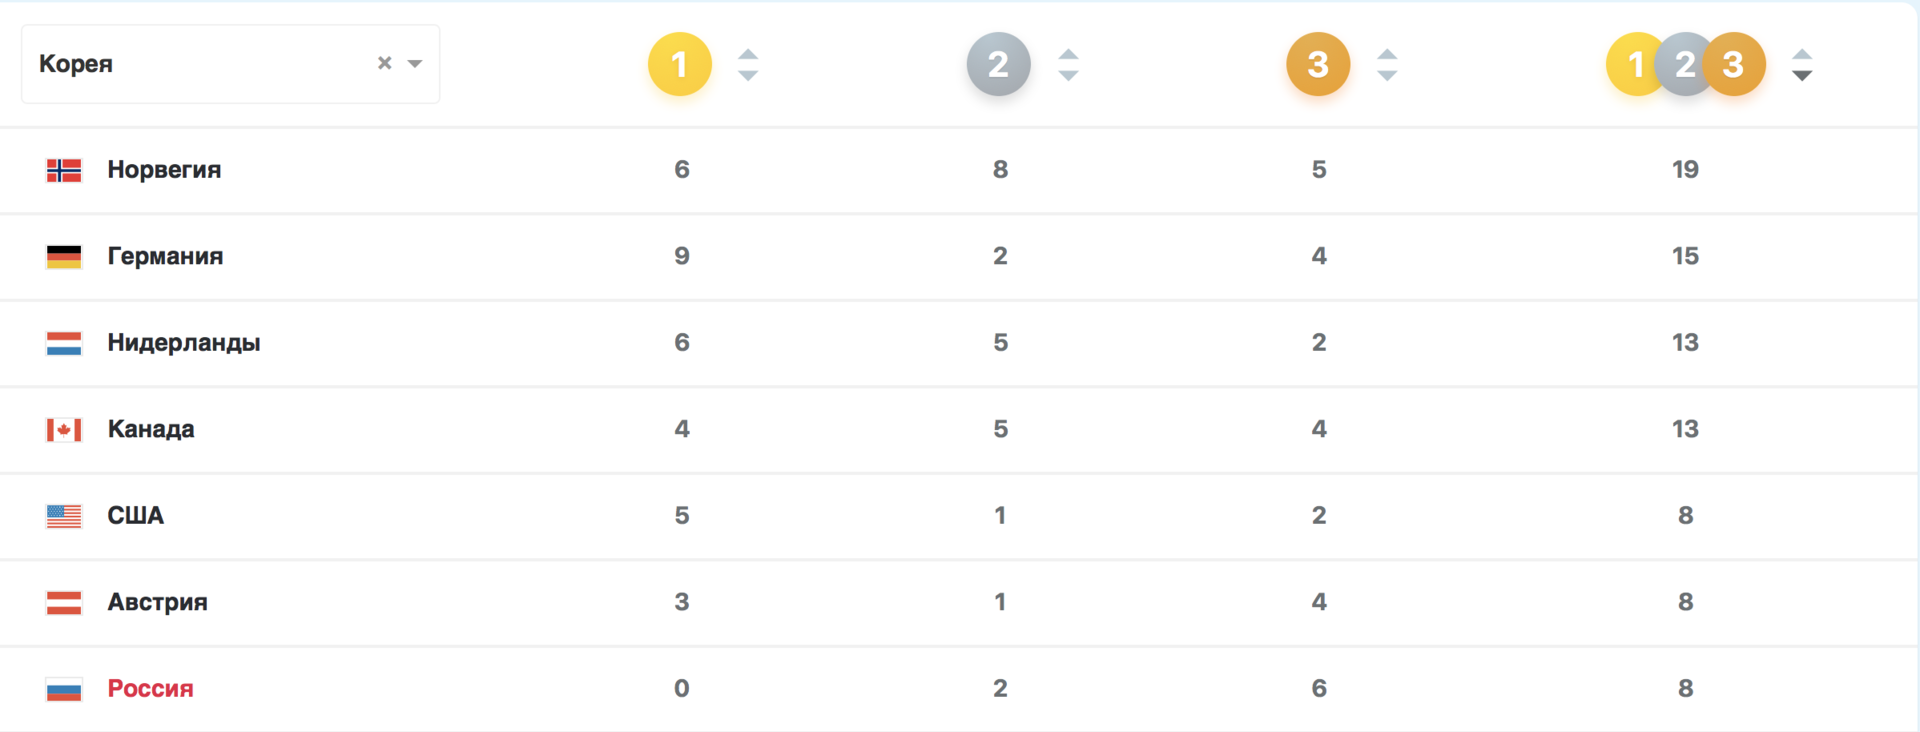
Task: Expand the Корея dropdown arrow
Action: (415, 63)
